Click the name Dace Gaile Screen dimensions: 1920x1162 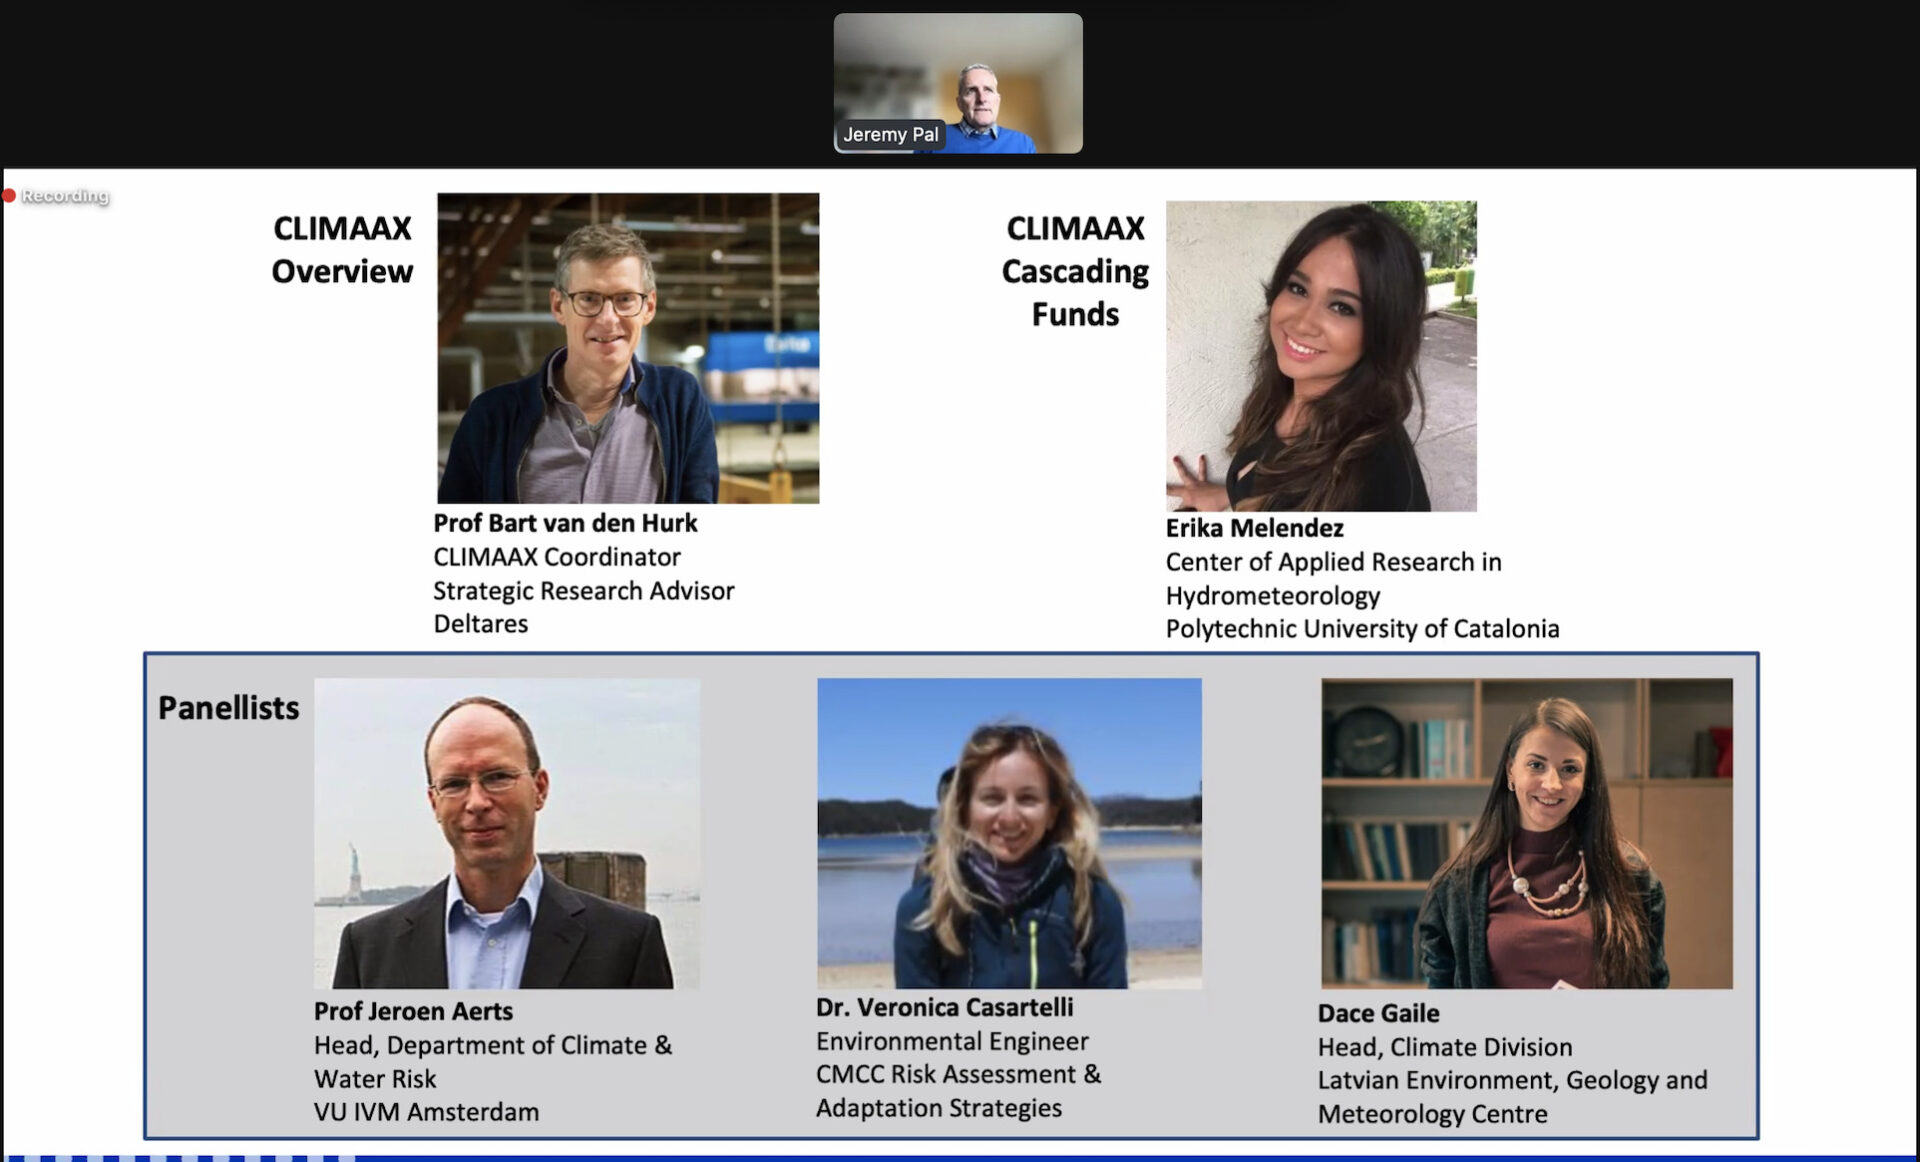pos(1379,1013)
